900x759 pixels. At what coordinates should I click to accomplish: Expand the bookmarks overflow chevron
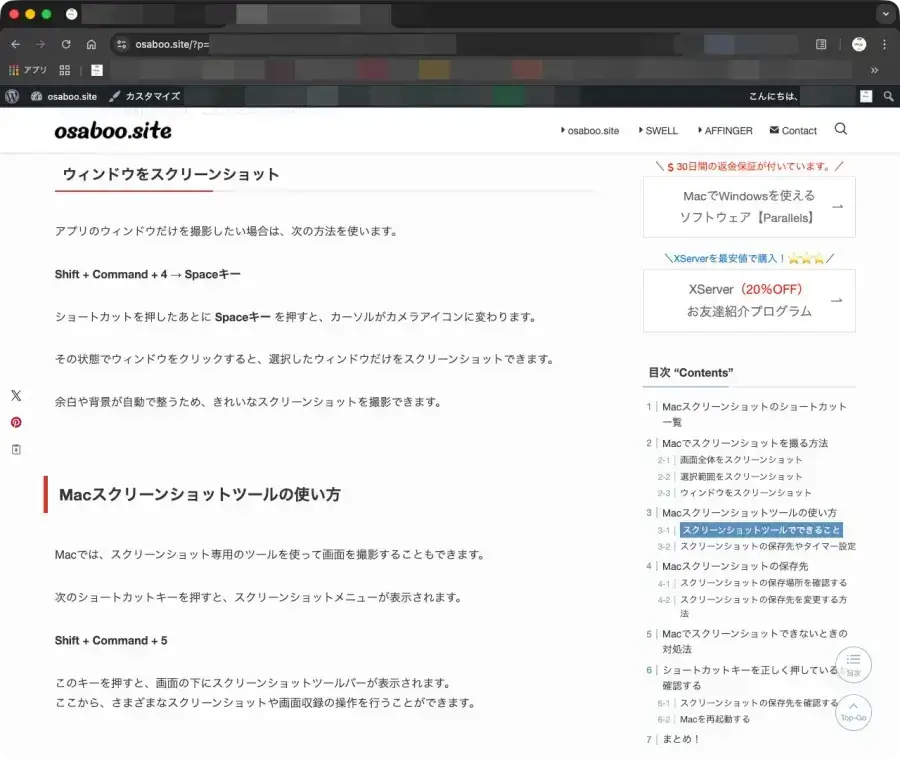[x=875, y=70]
